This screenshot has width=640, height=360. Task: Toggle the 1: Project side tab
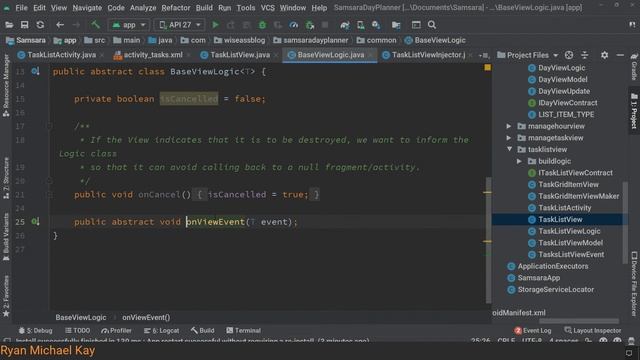point(634,111)
